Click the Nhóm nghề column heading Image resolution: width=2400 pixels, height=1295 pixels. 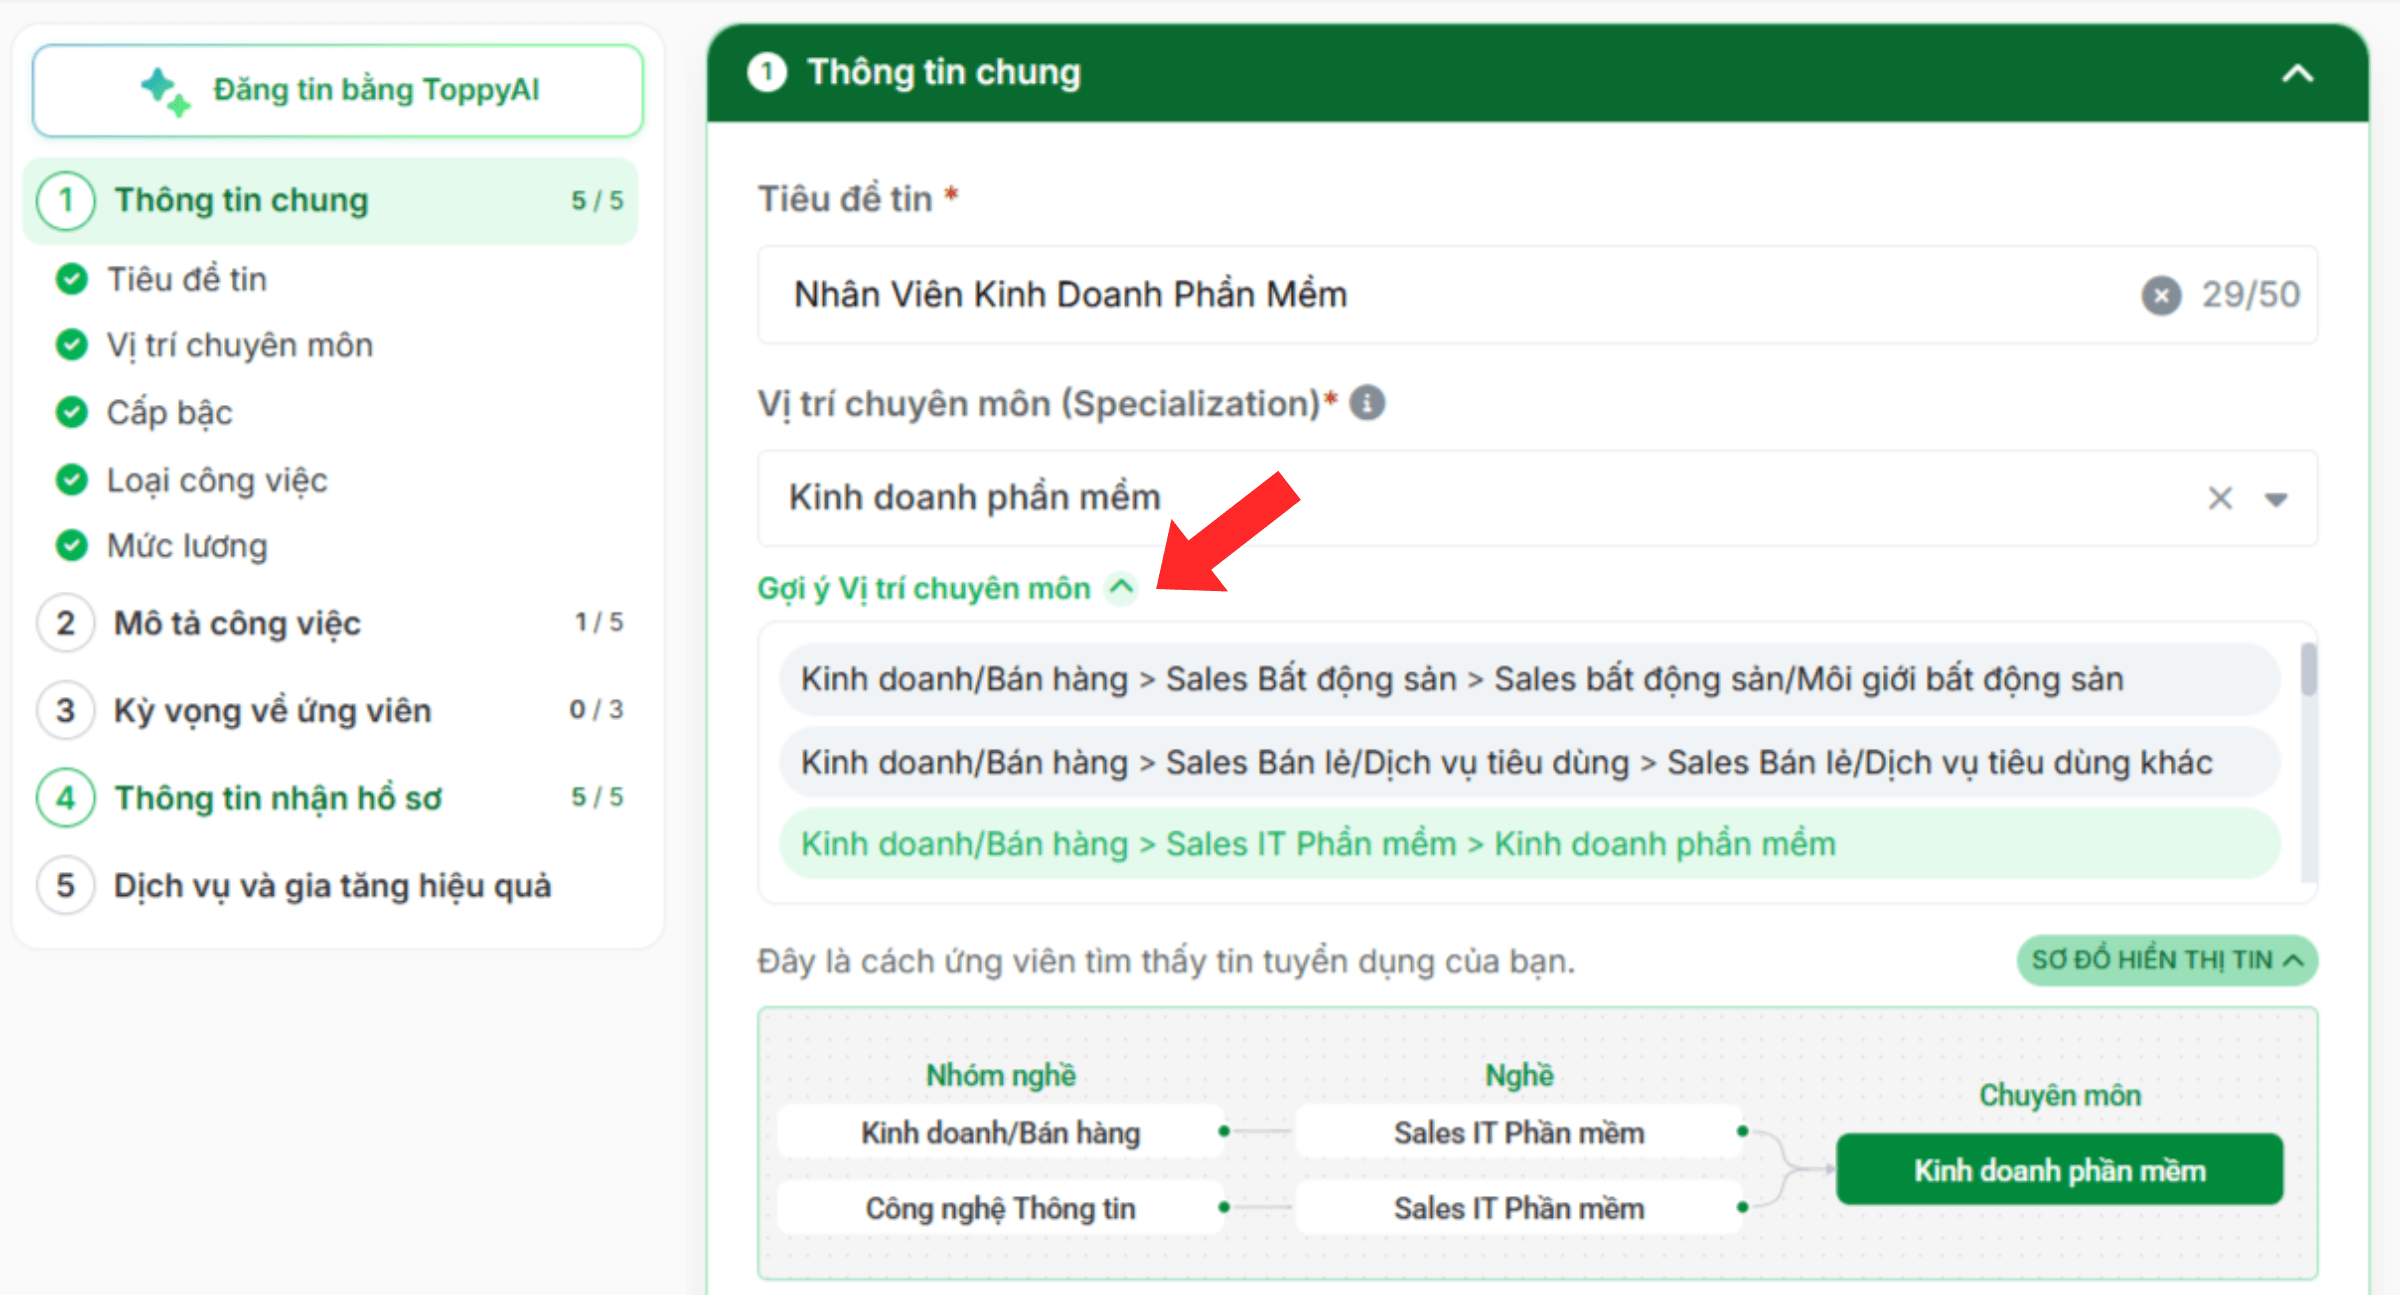pyautogui.click(x=1001, y=1075)
